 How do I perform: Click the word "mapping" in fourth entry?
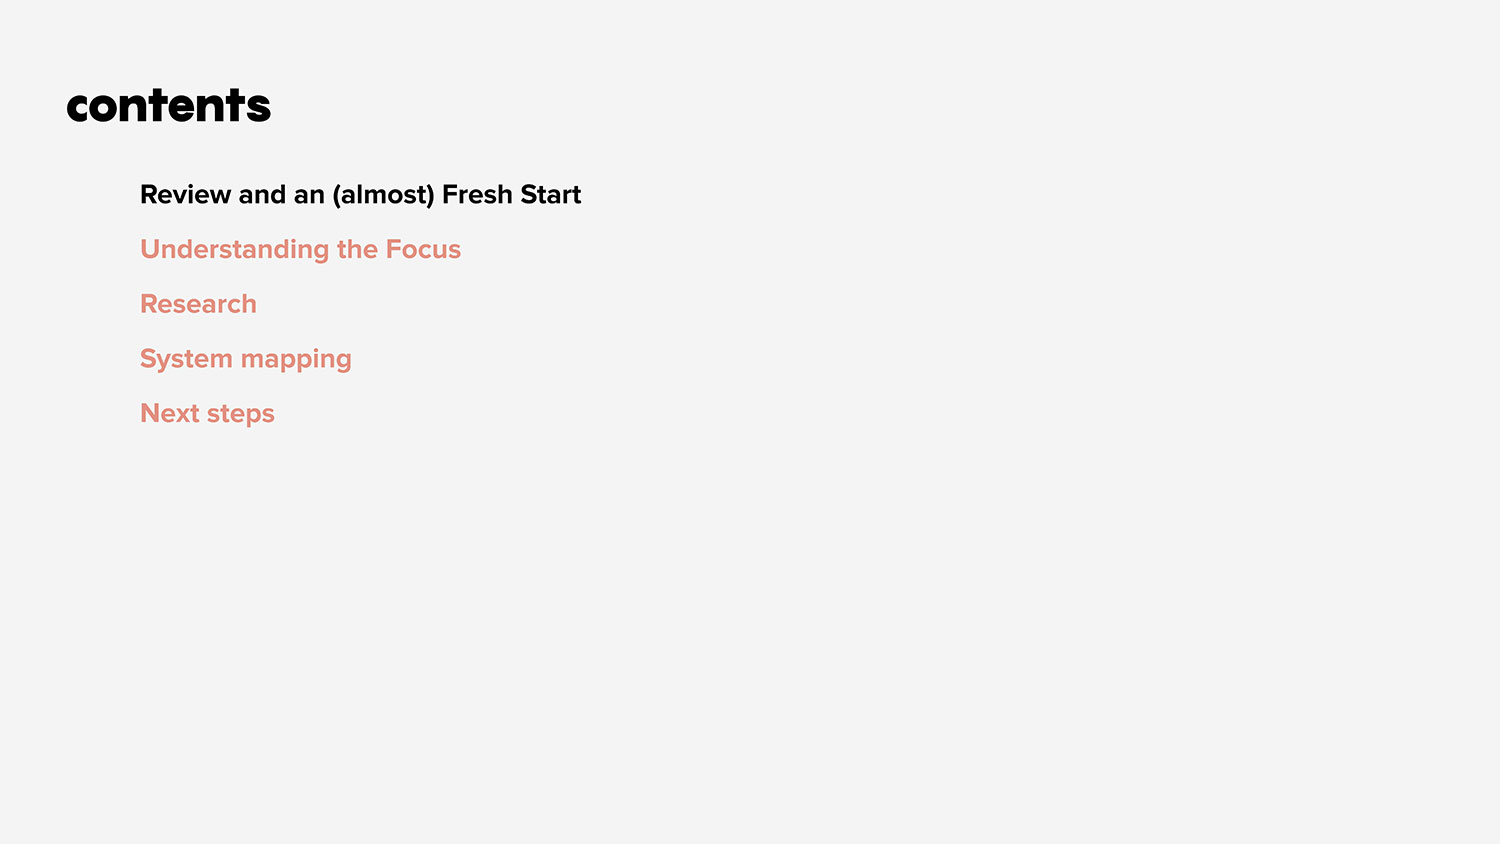pyautogui.click(x=296, y=360)
